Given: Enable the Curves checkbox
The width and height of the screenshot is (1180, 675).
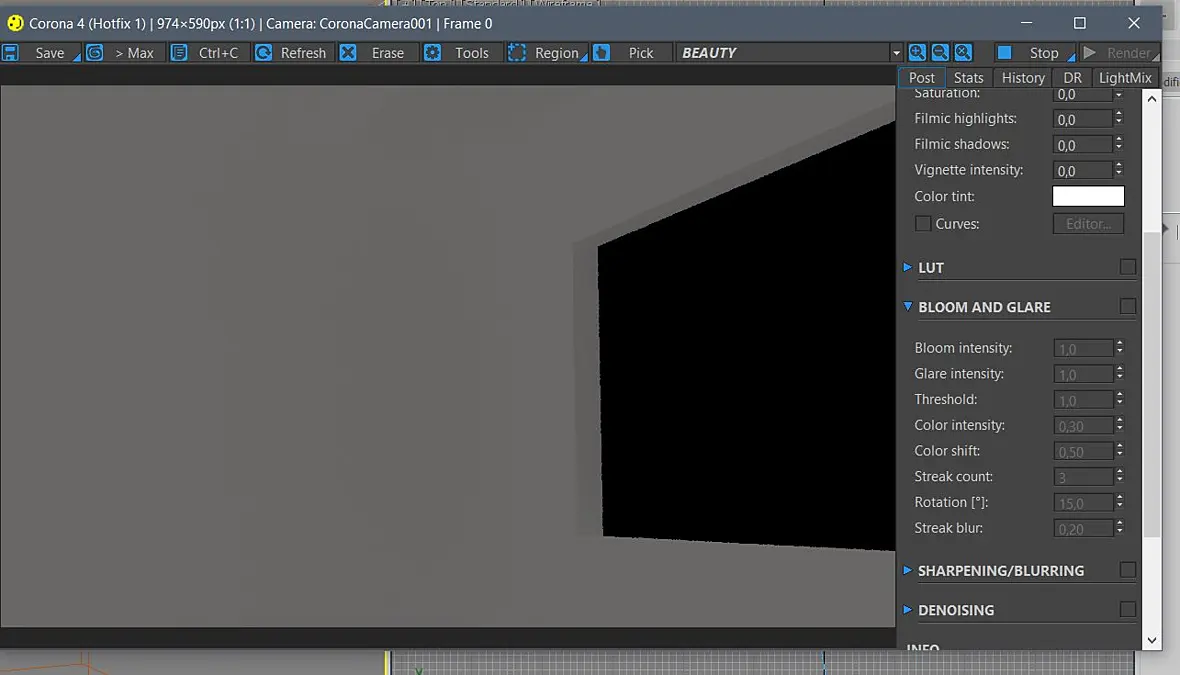Looking at the screenshot, I should pyautogui.click(x=923, y=223).
